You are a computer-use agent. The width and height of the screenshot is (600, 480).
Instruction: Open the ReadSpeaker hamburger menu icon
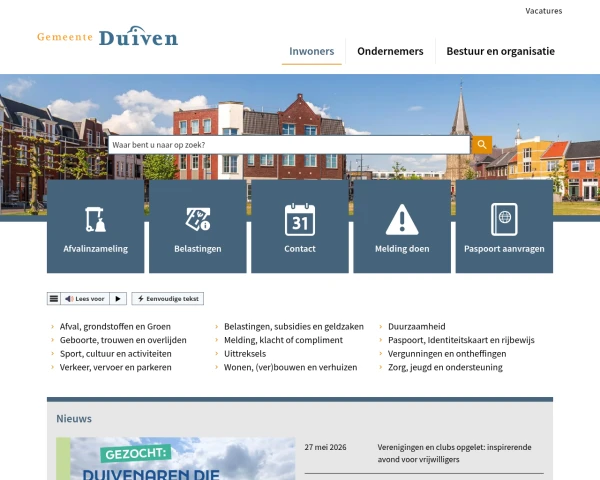tap(54, 299)
